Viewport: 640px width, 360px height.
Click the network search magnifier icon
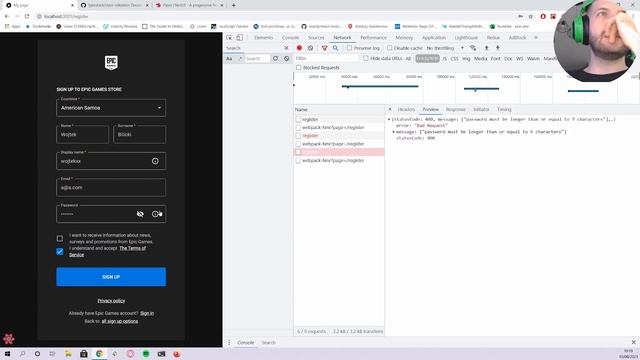click(x=336, y=48)
